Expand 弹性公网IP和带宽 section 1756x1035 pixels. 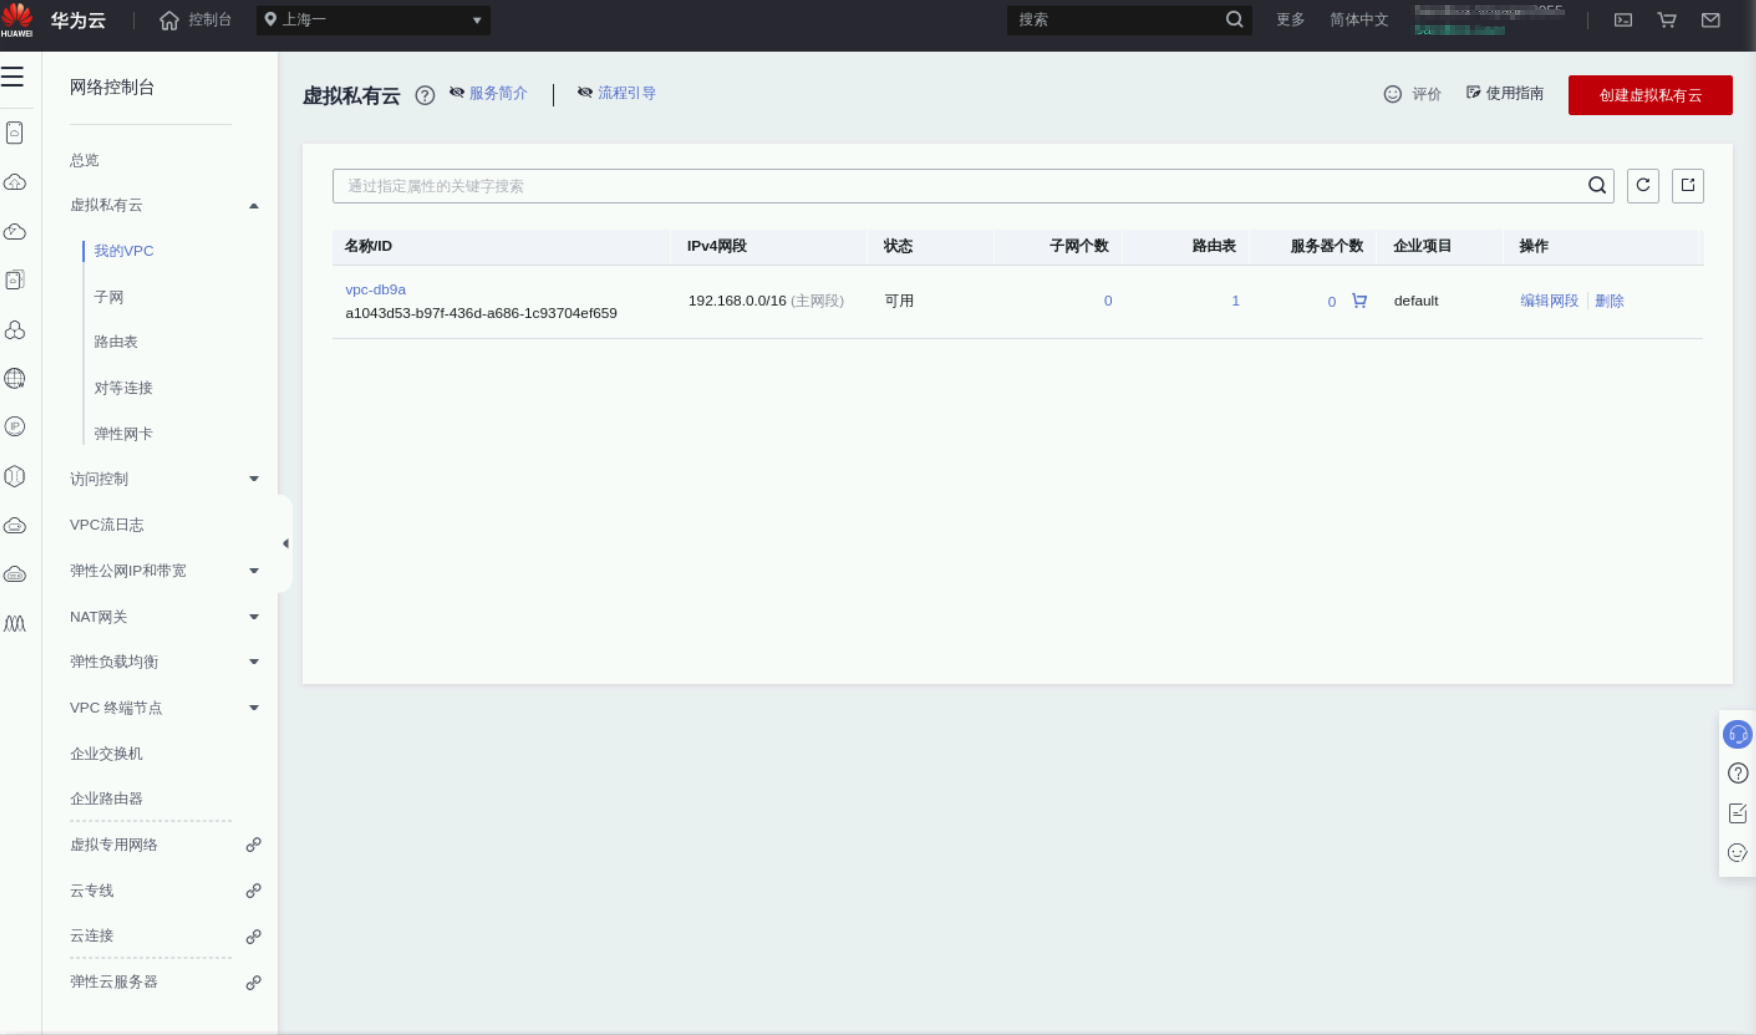254,571
